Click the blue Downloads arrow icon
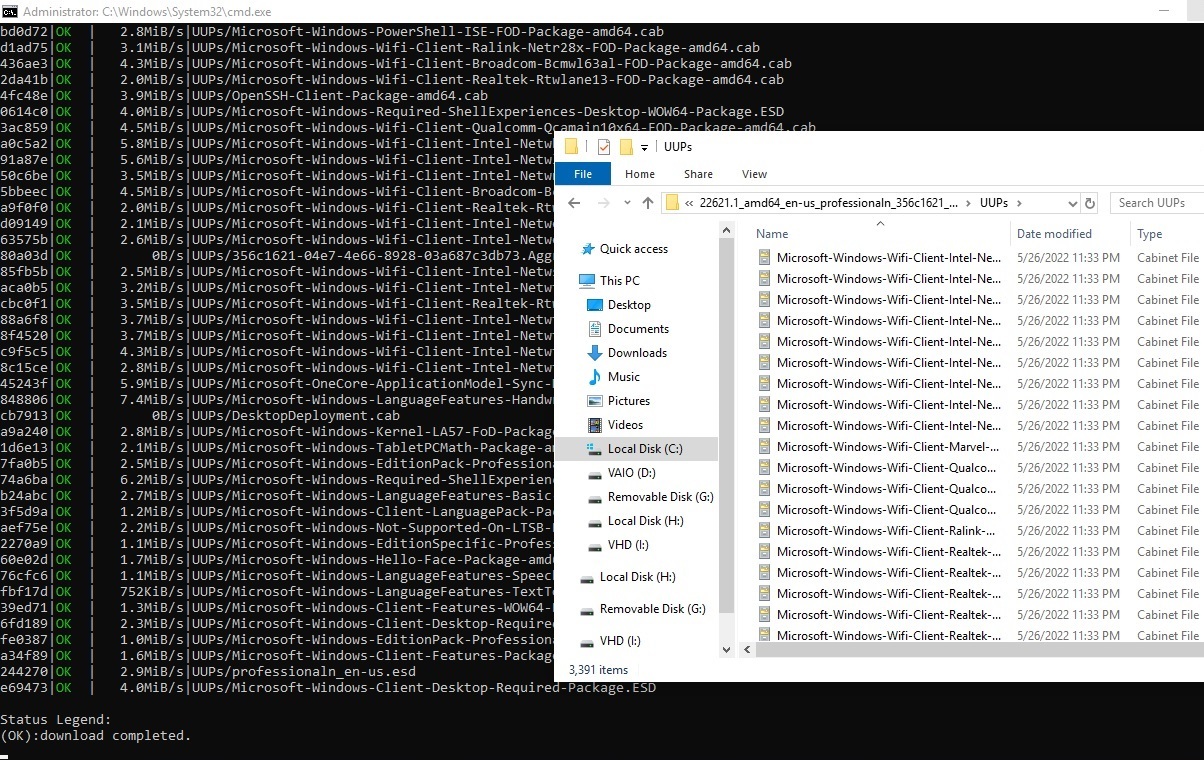Screen dimensions: 1204x760 coord(595,353)
